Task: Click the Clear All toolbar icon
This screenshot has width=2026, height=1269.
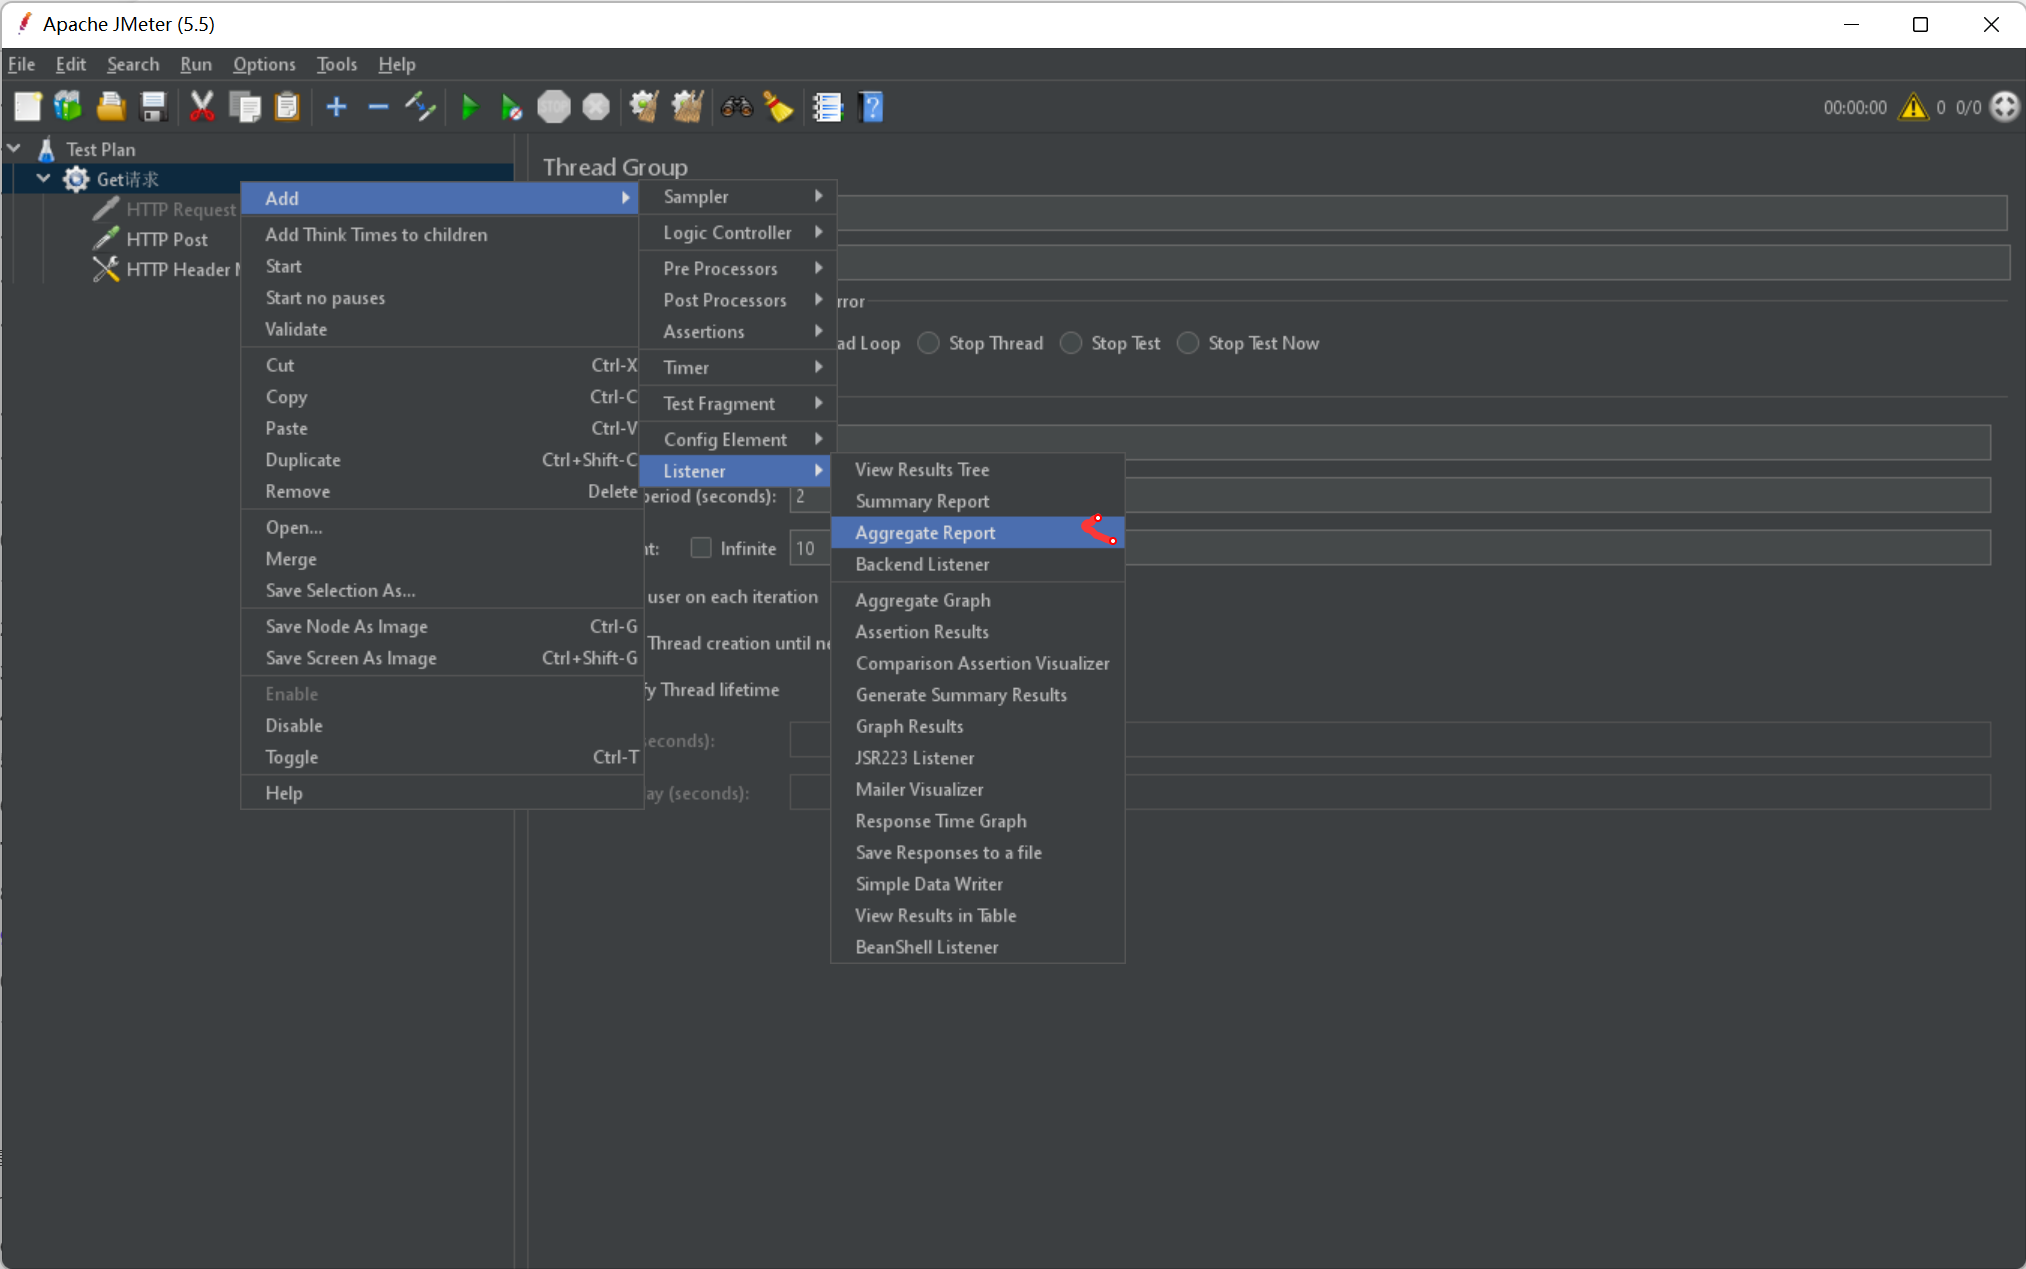Action: click(x=687, y=106)
